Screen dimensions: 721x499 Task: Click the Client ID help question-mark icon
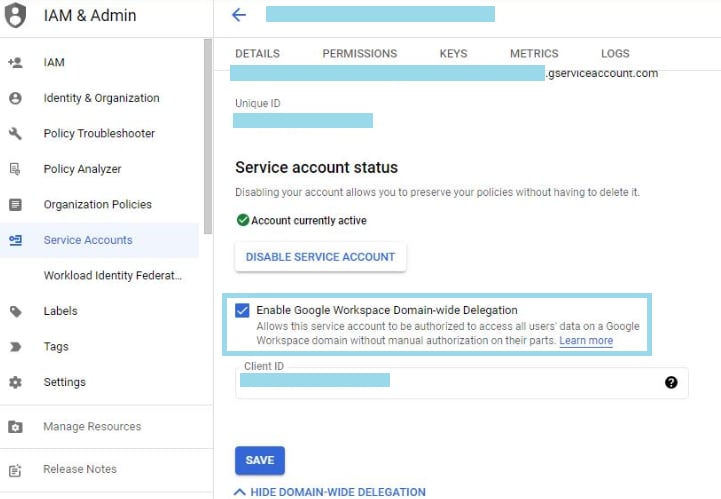point(671,382)
